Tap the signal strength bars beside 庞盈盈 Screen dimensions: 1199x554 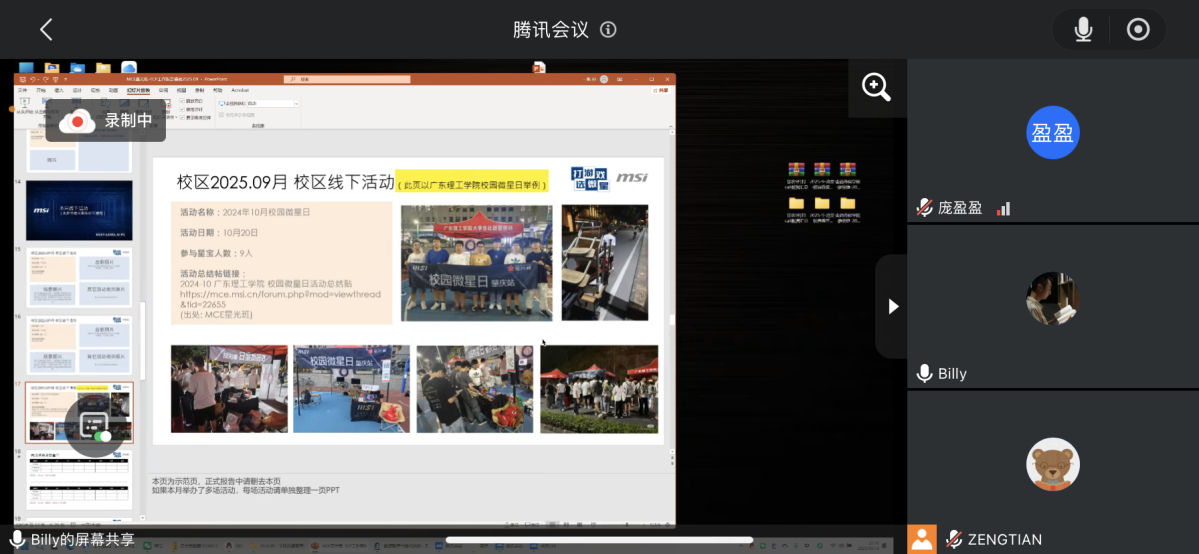(1004, 209)
